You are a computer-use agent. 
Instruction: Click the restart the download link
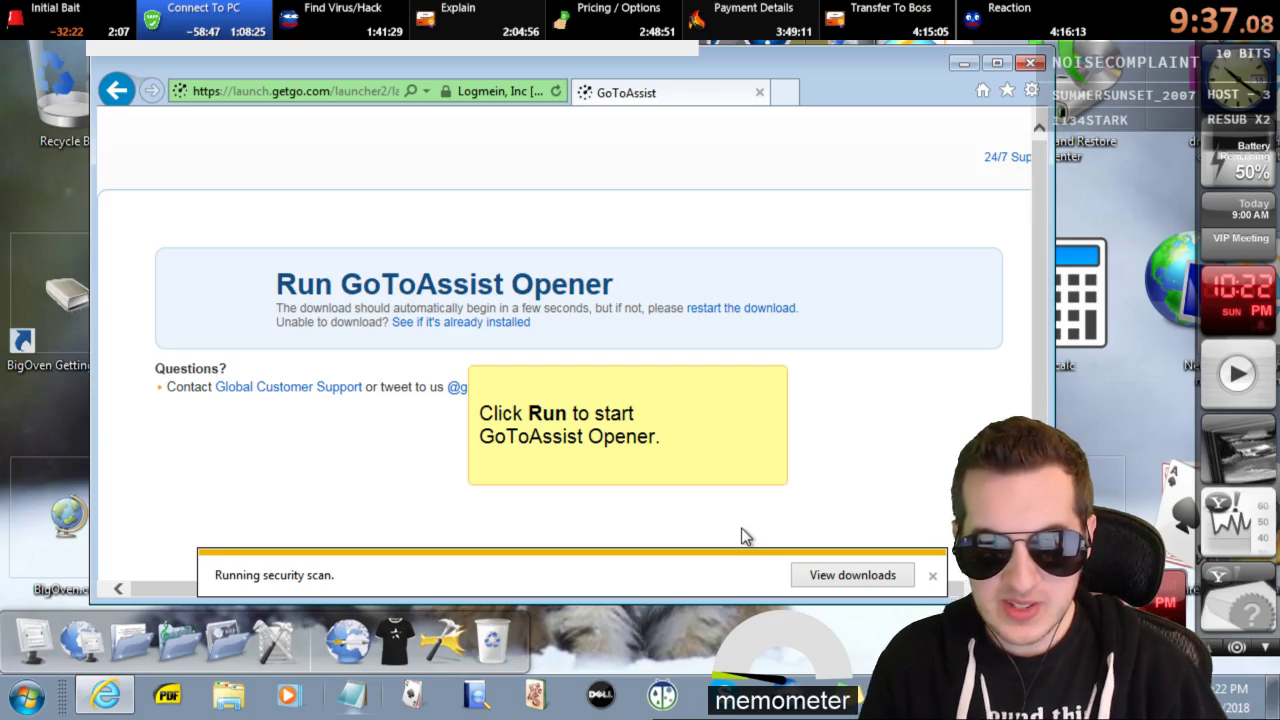(x=741, y=308)
